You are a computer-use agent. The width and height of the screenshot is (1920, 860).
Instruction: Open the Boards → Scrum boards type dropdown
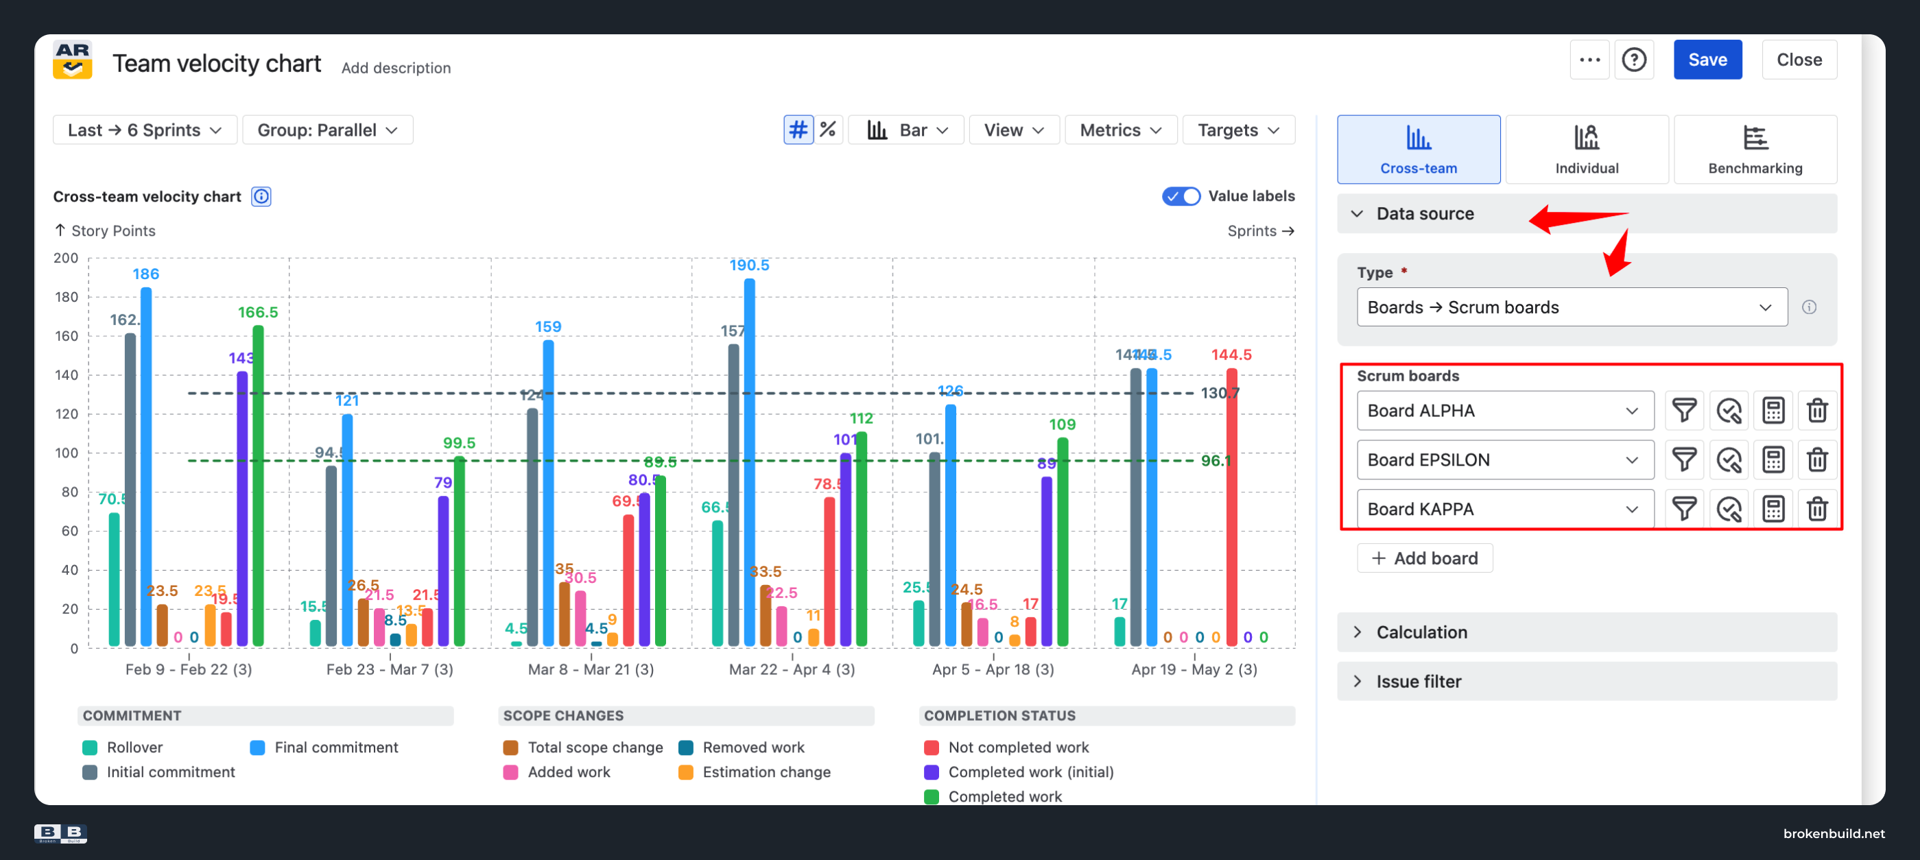coord(1571,307)
